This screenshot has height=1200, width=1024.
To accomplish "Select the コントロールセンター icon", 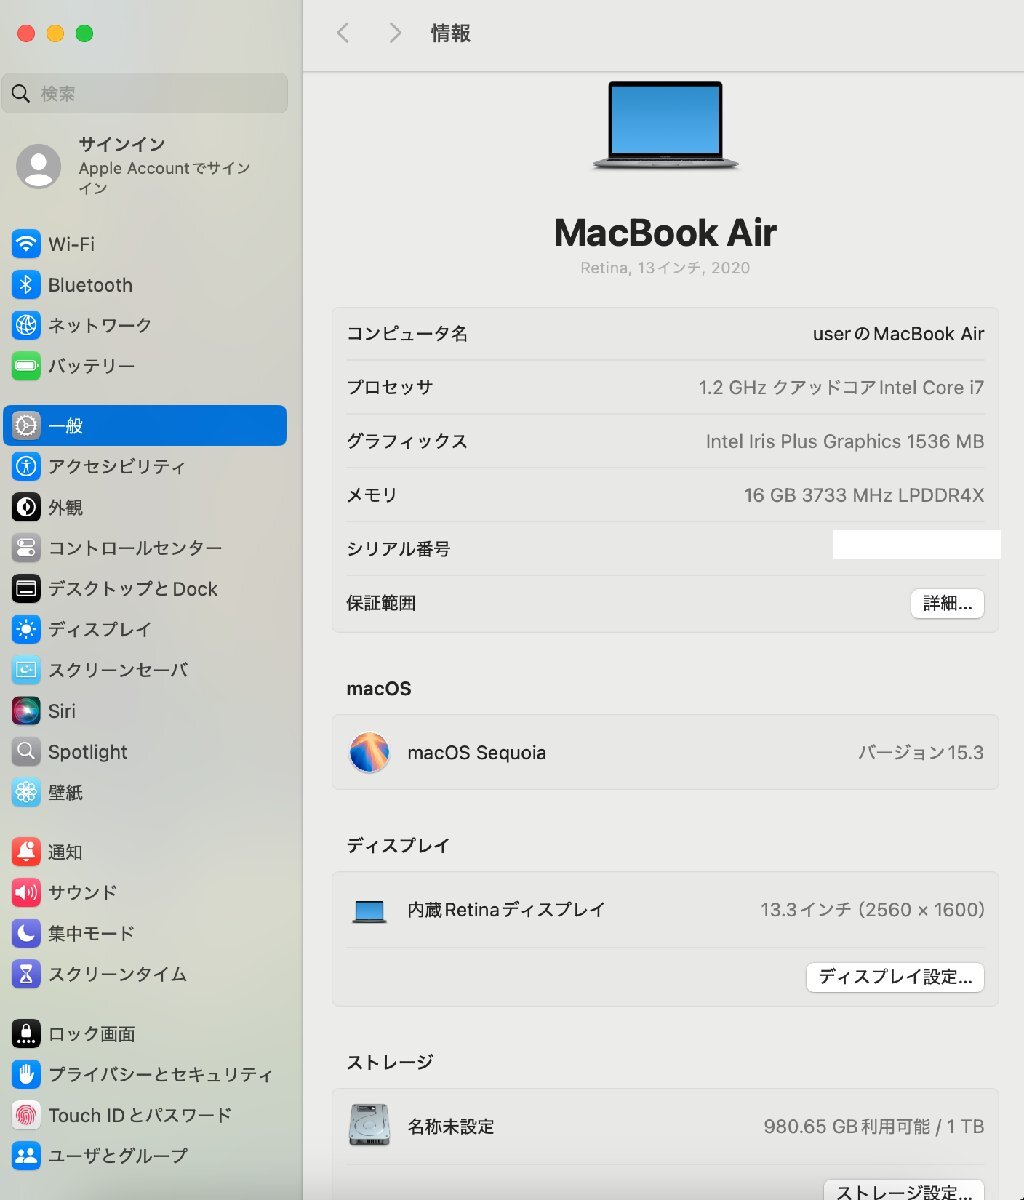I will tap(26, 548).
